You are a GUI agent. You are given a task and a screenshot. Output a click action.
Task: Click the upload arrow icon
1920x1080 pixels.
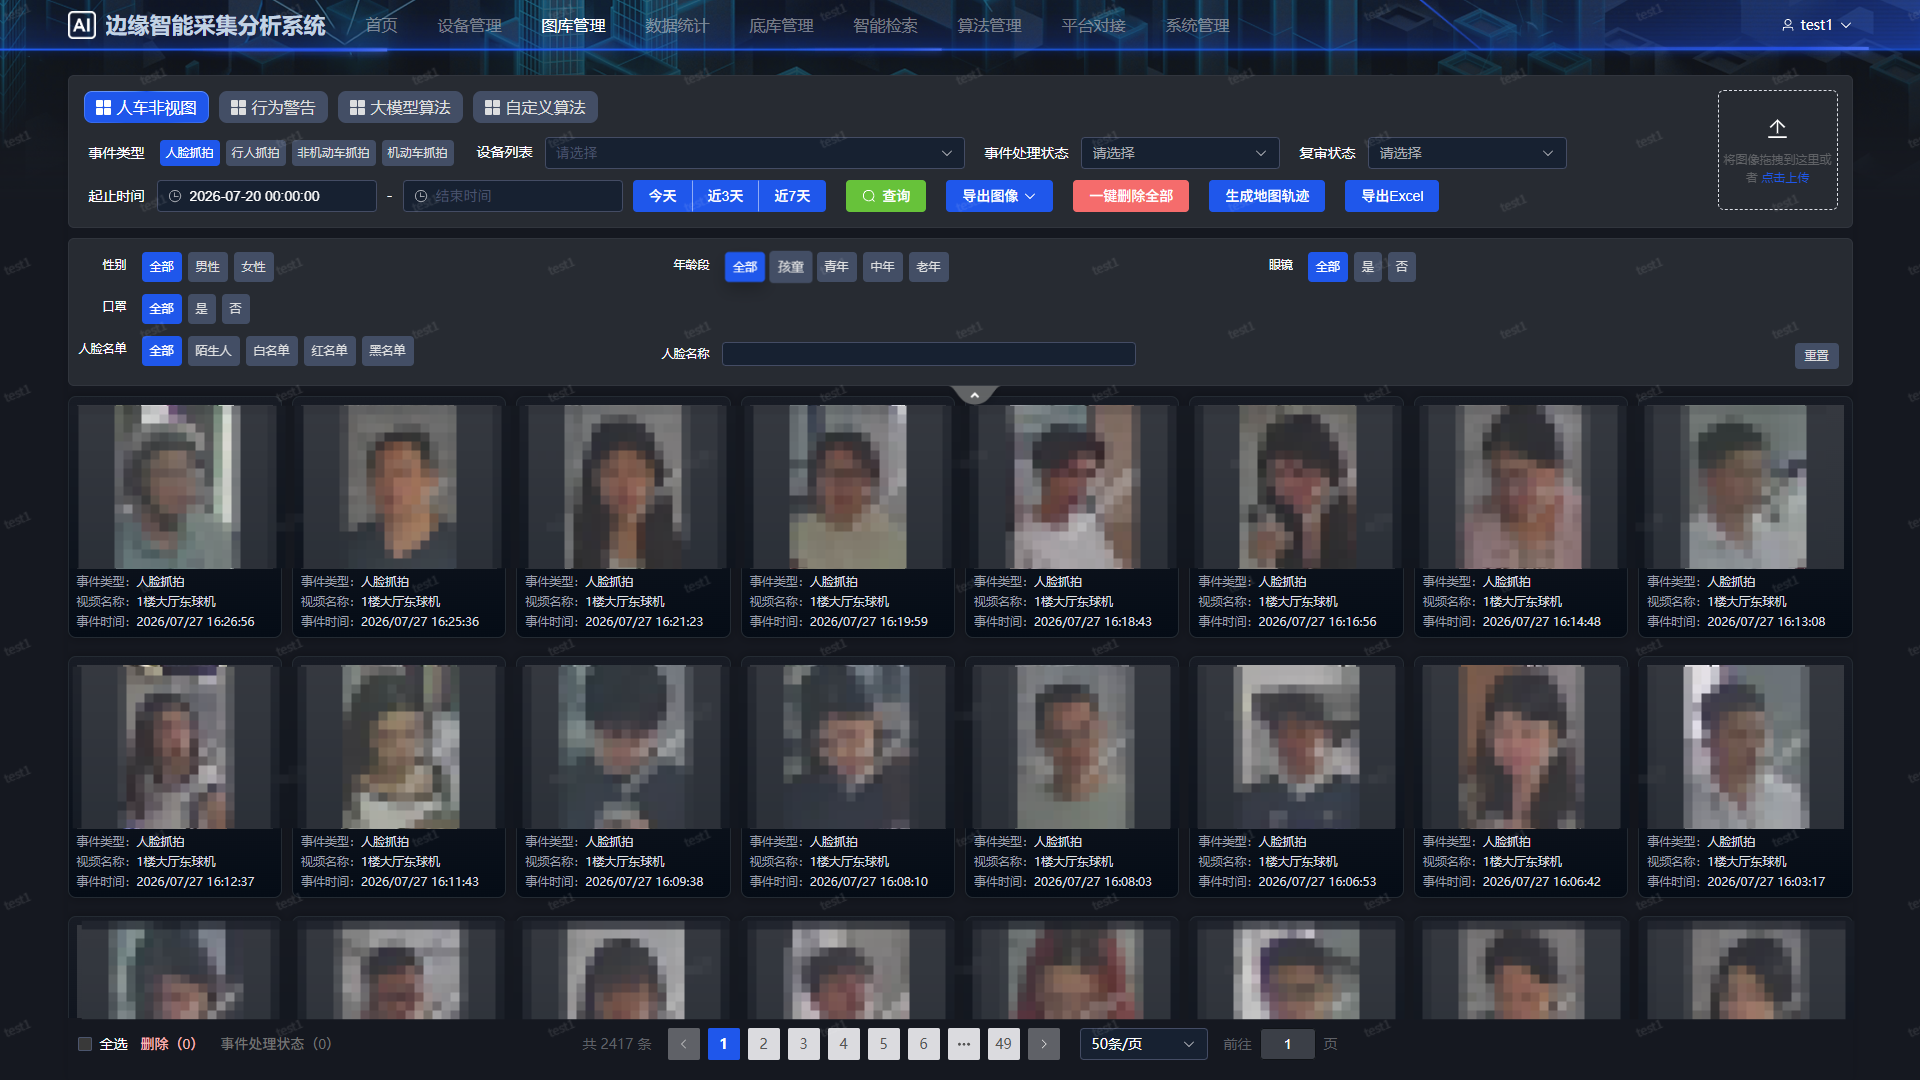[1777, 129]
